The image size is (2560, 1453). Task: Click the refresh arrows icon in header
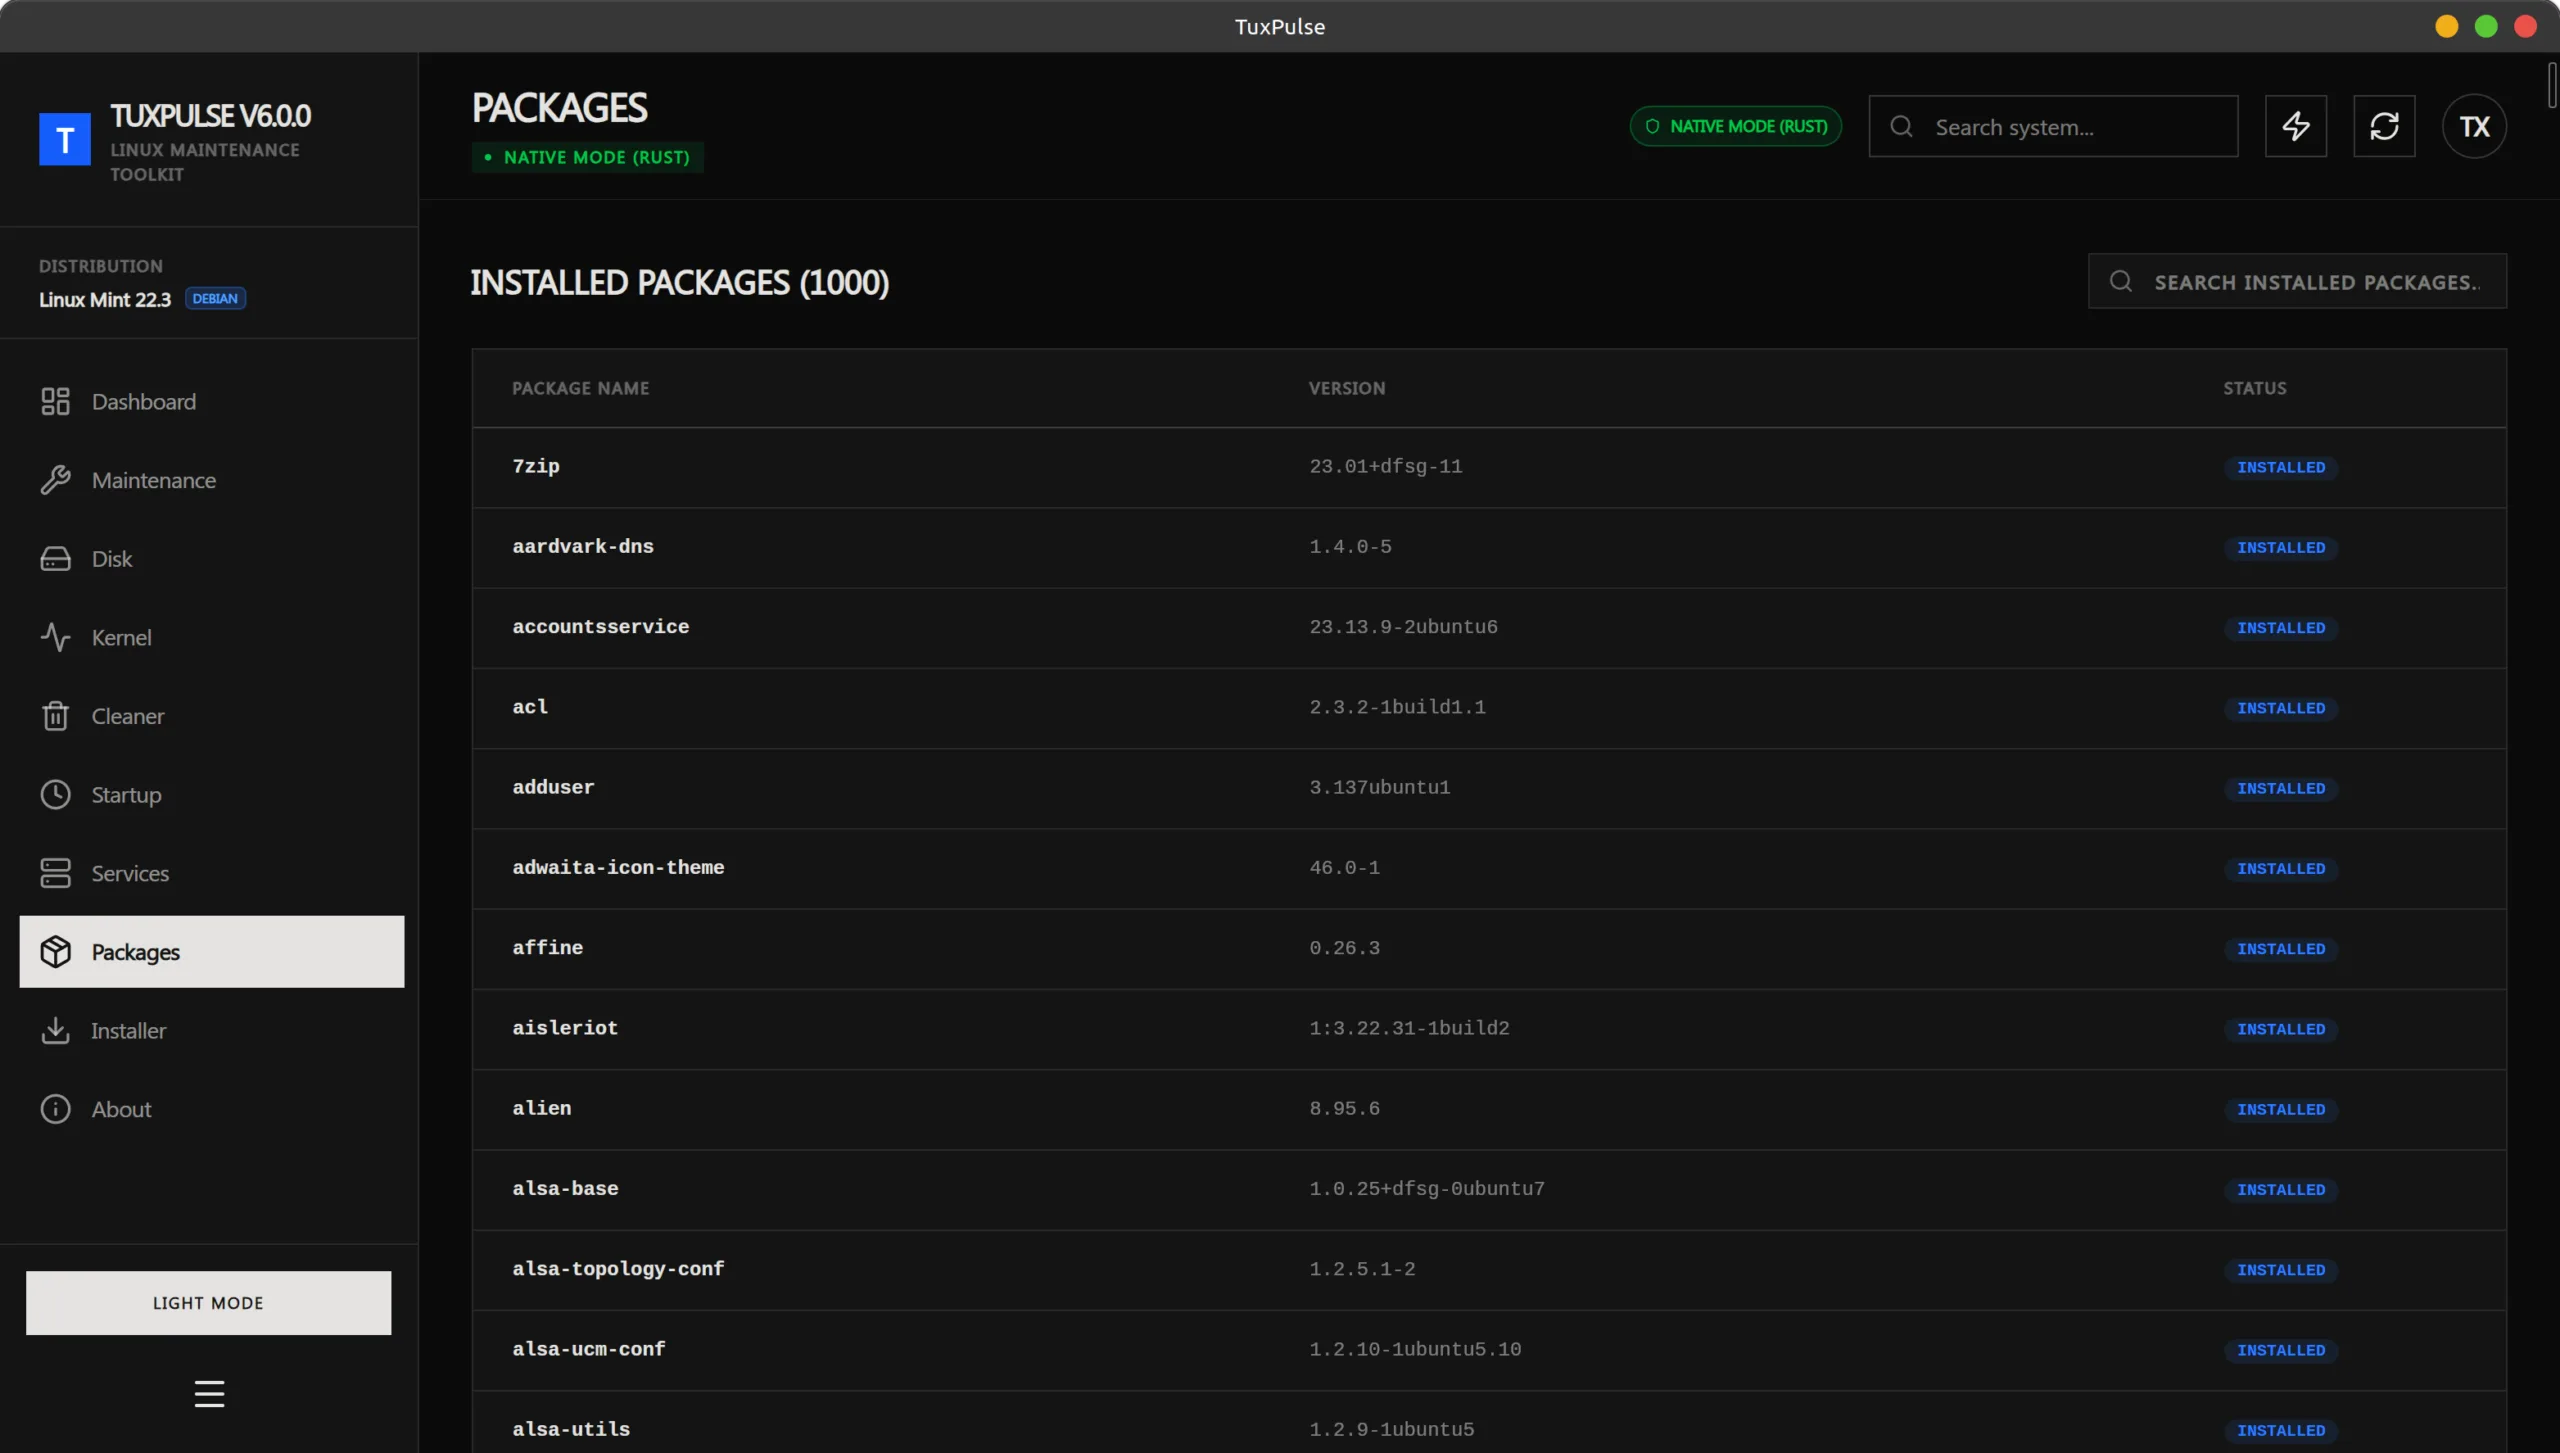coord(2383,126)
